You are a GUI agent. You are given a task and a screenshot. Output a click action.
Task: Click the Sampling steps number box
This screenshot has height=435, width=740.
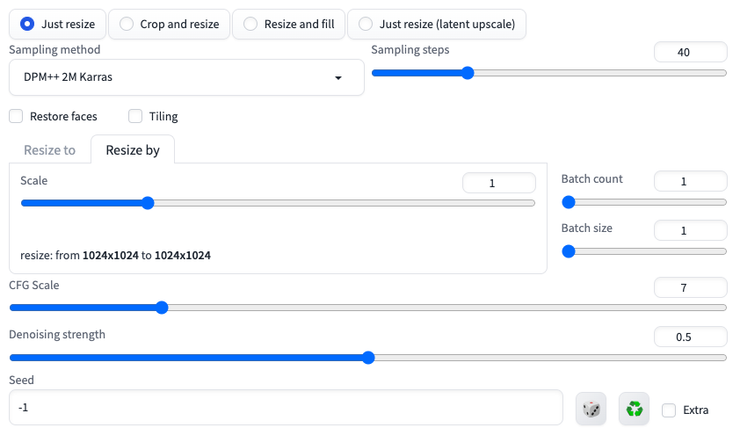(x=690, y=52)
